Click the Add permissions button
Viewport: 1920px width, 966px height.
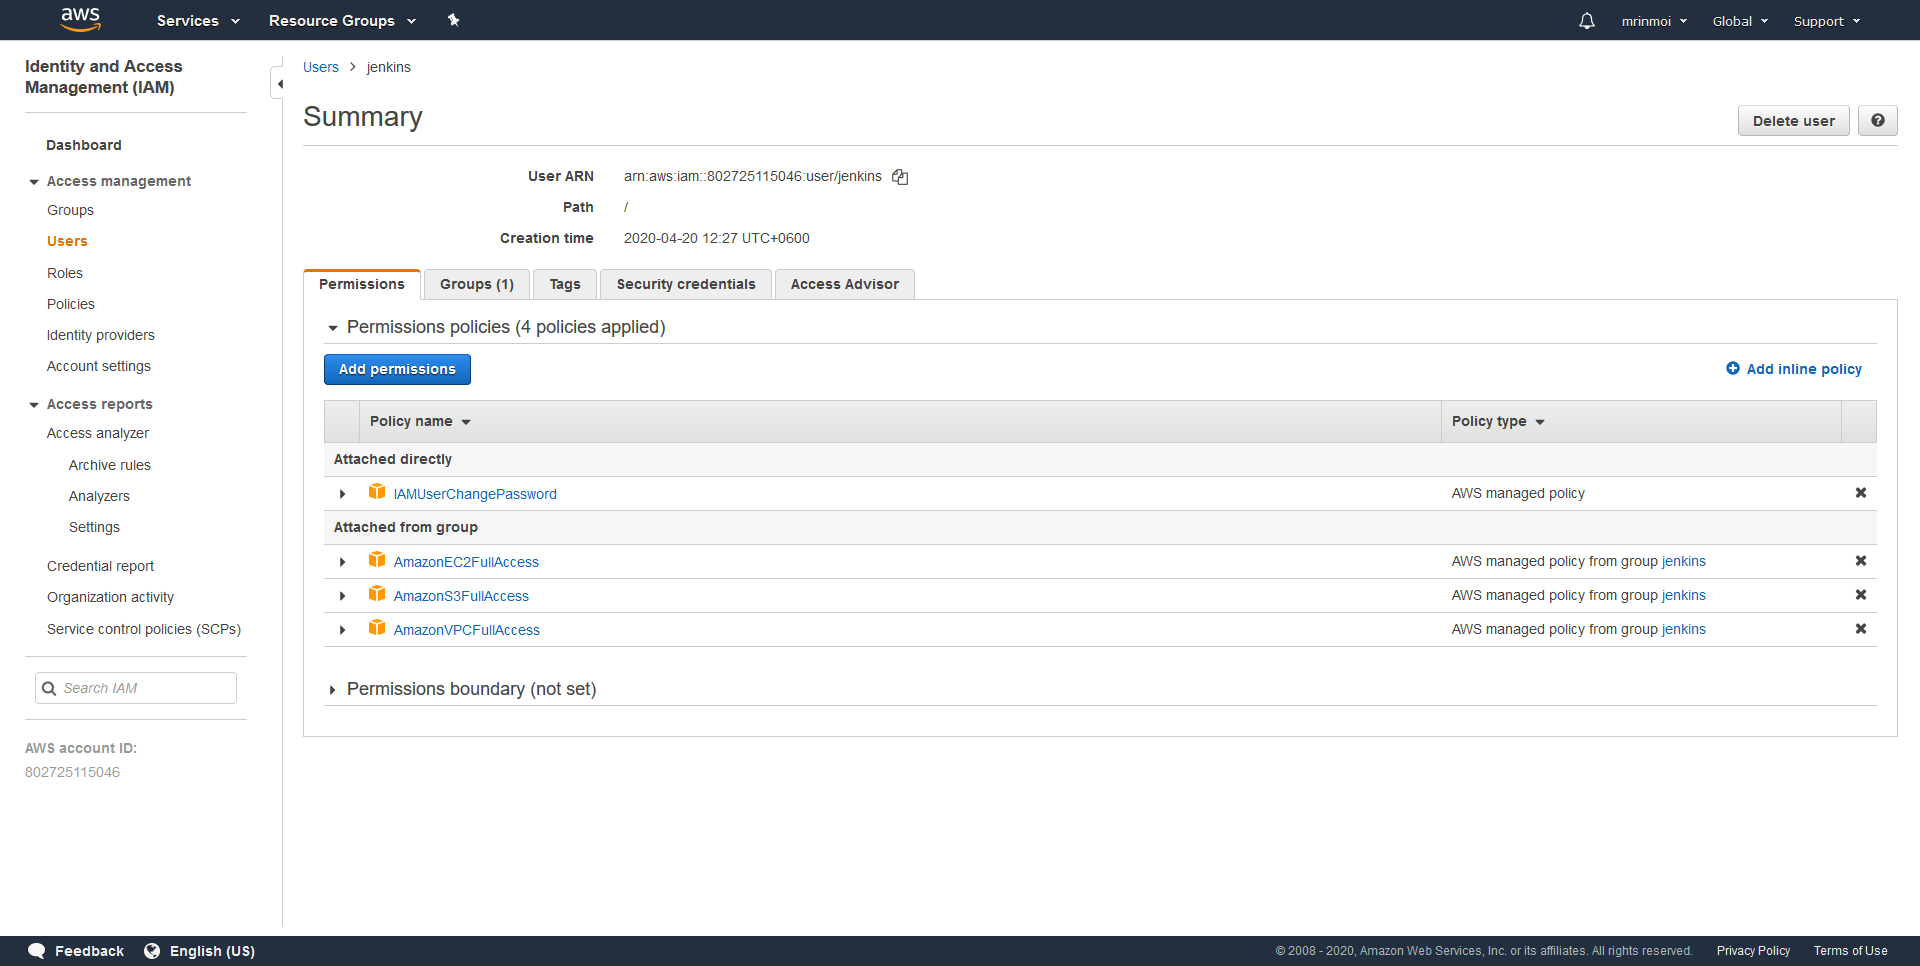tap(397, 369)
